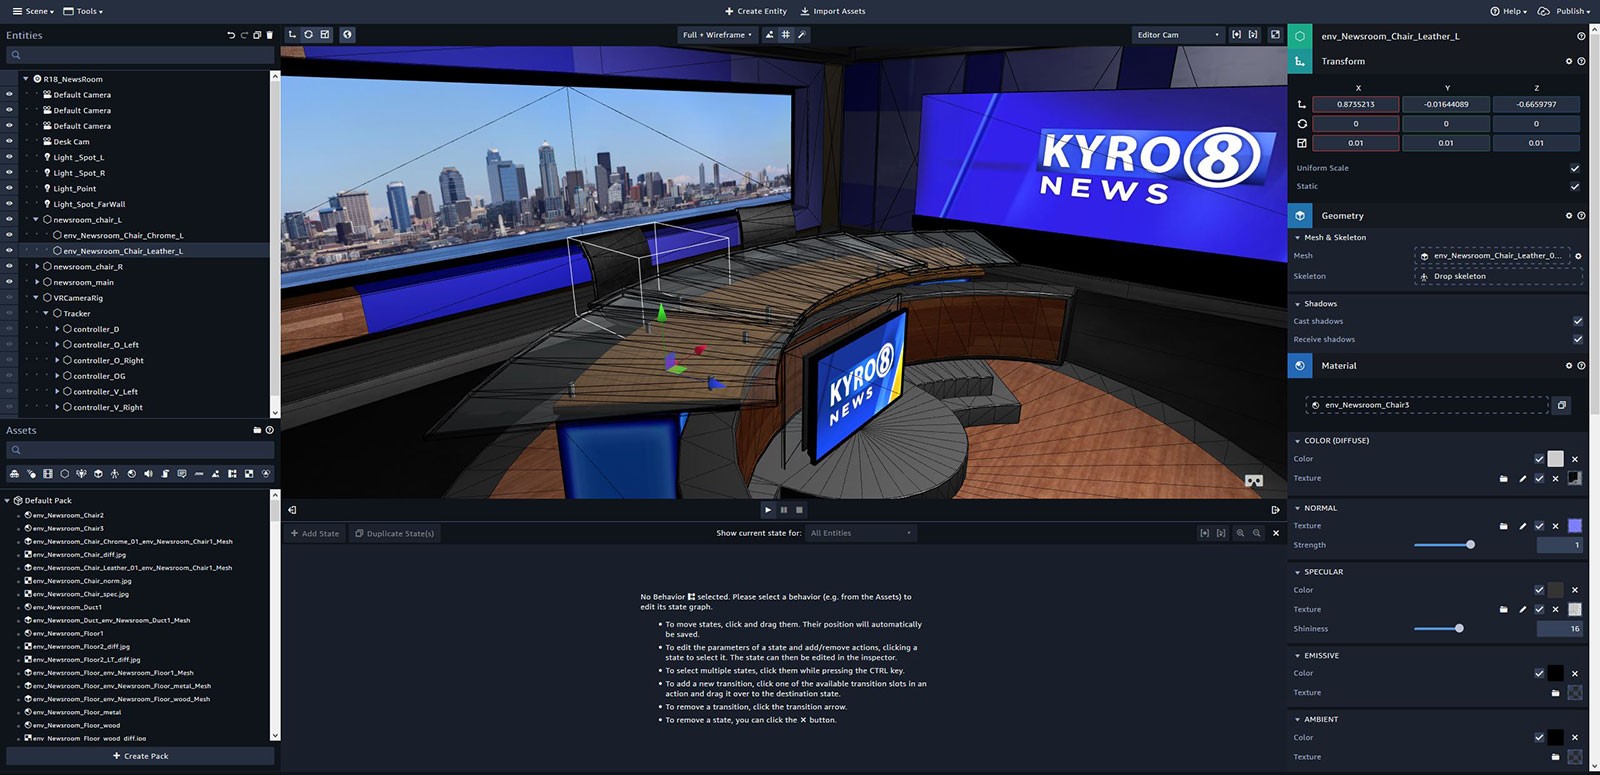Open the Publish menu
Viewport: 1600px width, 775px height.
[1564, 11]
